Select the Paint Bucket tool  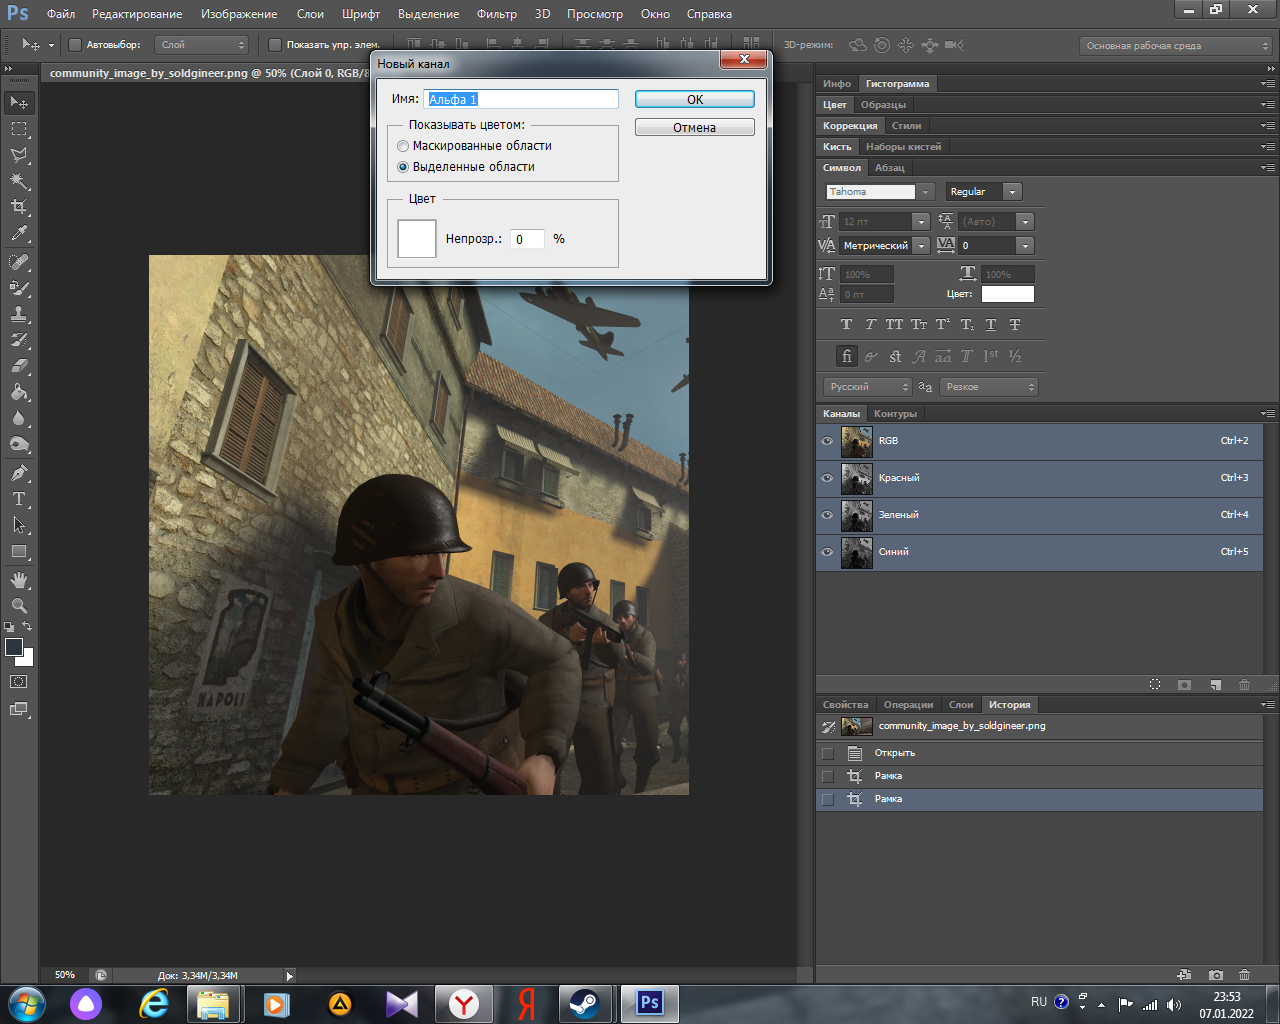pos(19,392)
